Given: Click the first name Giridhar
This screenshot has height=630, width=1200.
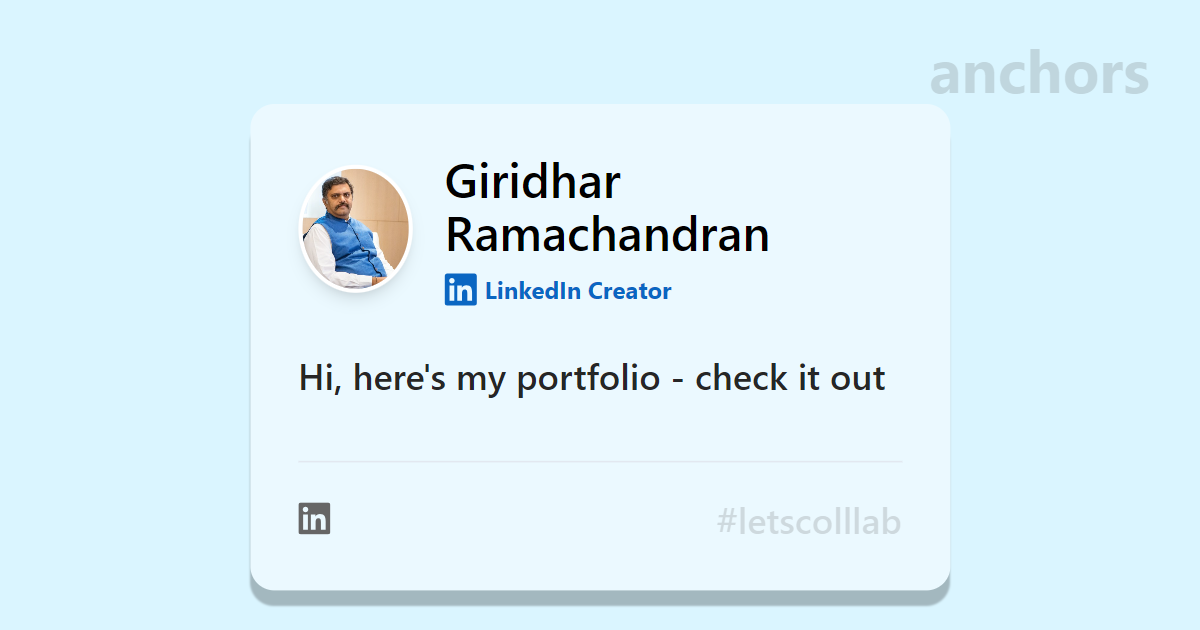Looking at the screenshot, I should [533, 182].
